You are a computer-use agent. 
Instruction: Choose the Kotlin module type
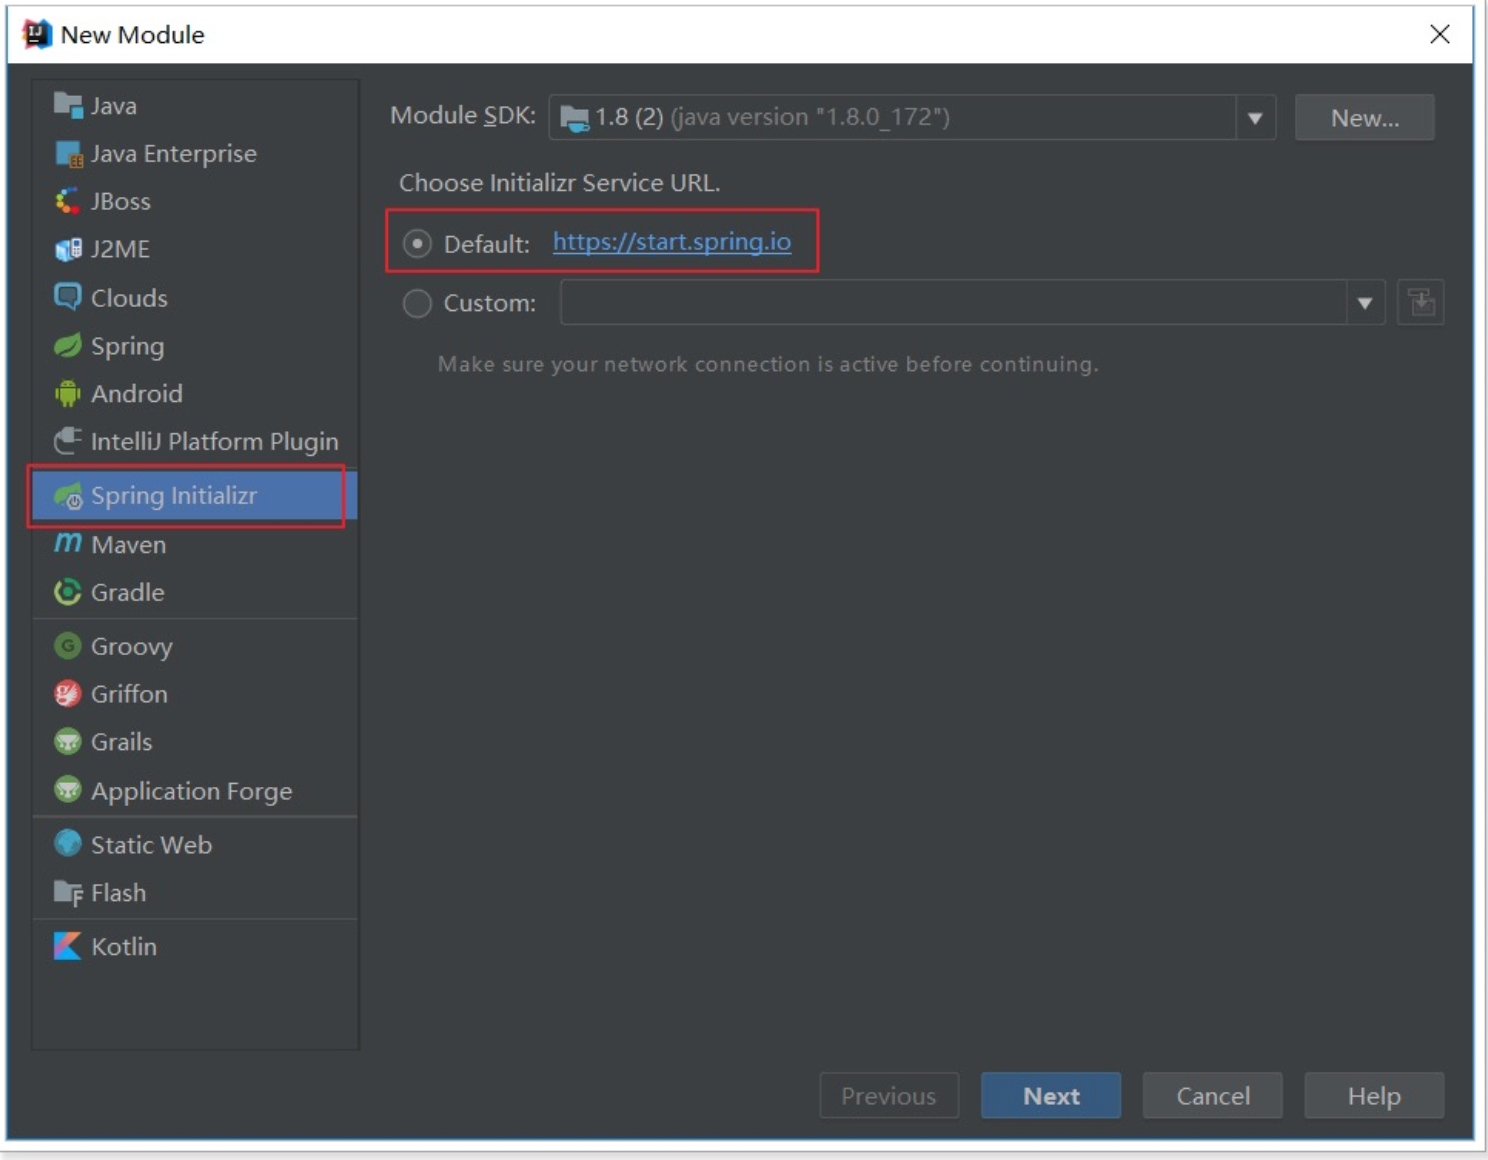pos(195,946)
